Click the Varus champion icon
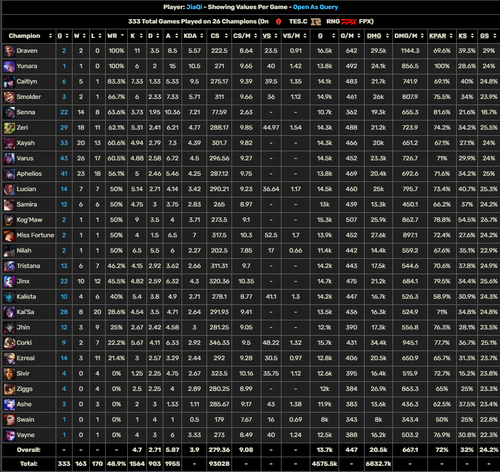 click(x=9, y=158)
